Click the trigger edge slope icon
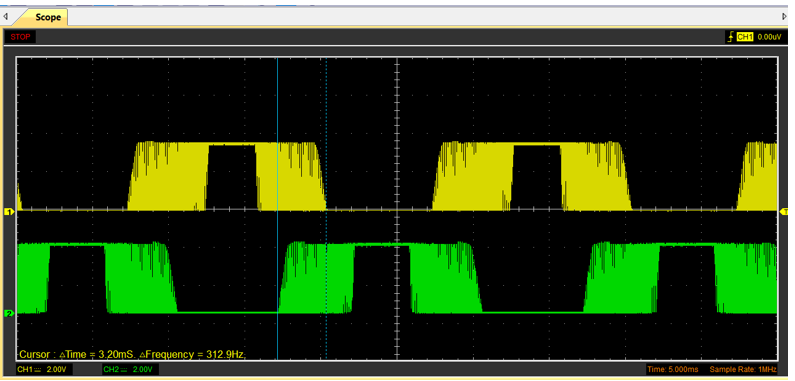 pos(731,37)
